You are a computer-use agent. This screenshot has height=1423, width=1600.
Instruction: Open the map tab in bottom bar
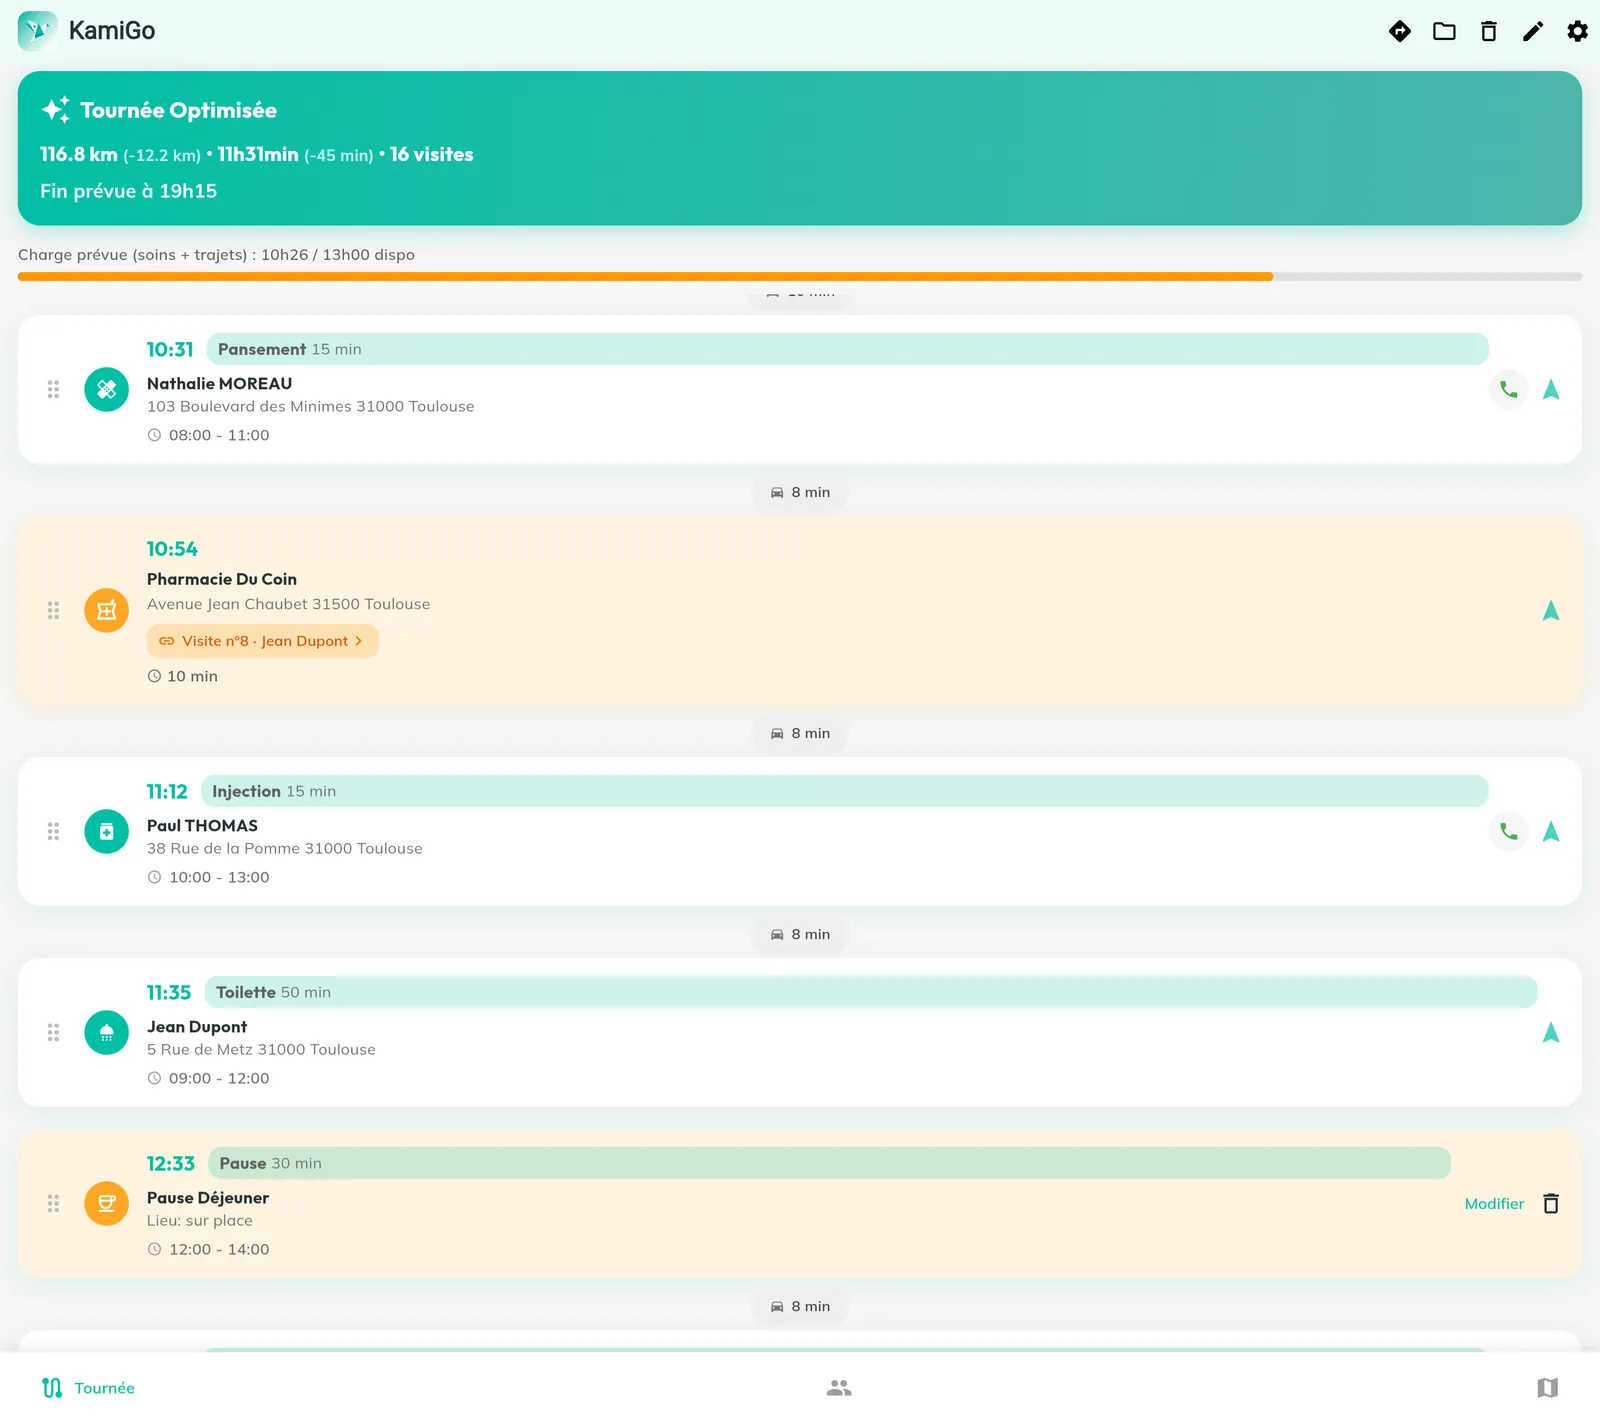tap(1548, 1388)
